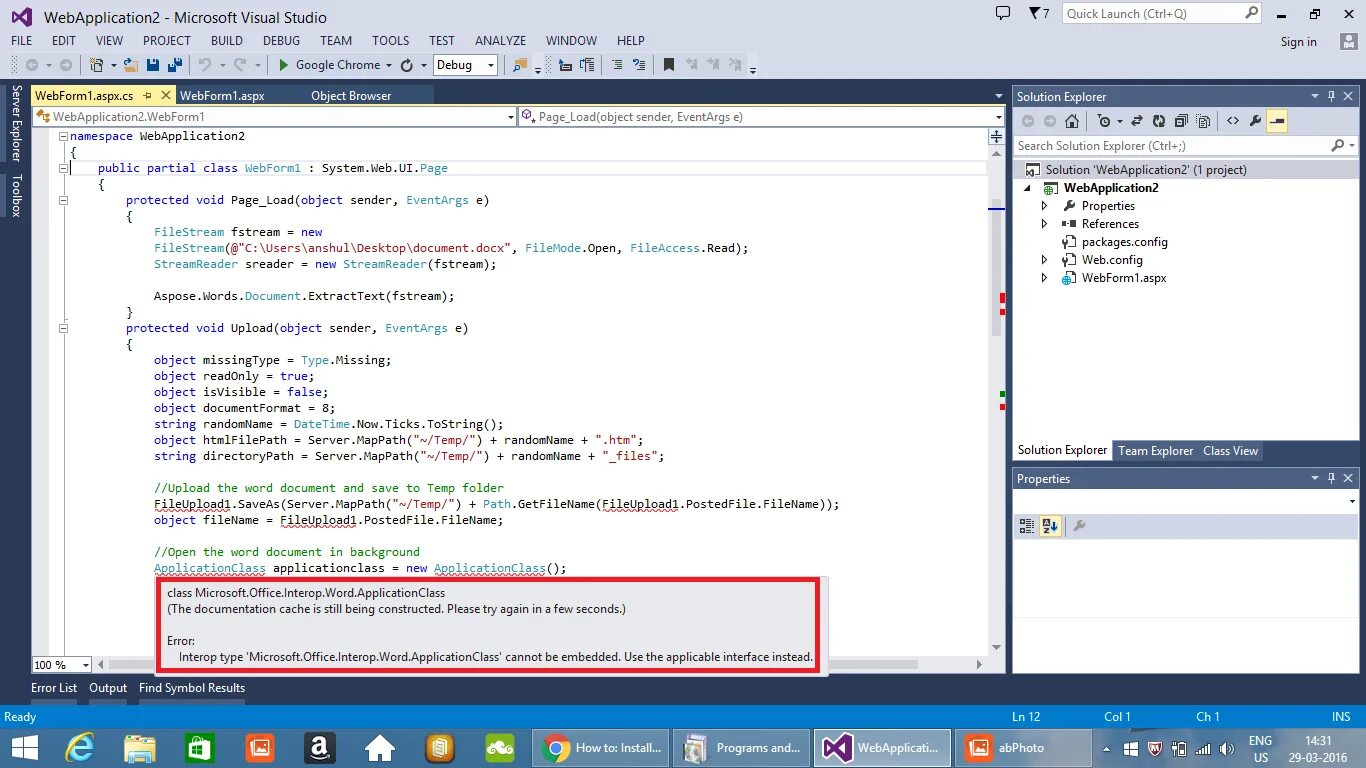Expand the References node
Viewport: 1366px width, 768px height.
(1045, 224)
